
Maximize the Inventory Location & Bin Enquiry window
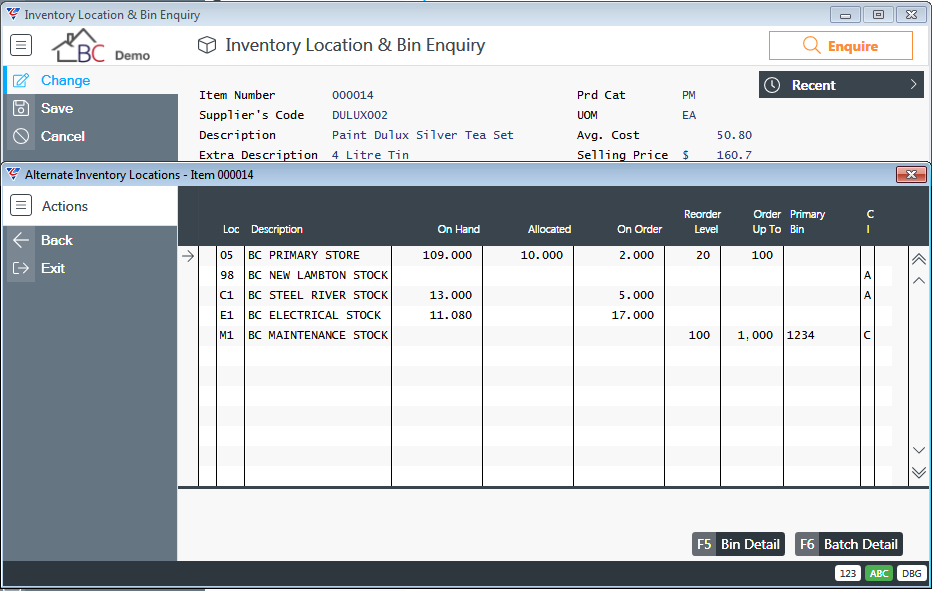click(x=878, y=15)
